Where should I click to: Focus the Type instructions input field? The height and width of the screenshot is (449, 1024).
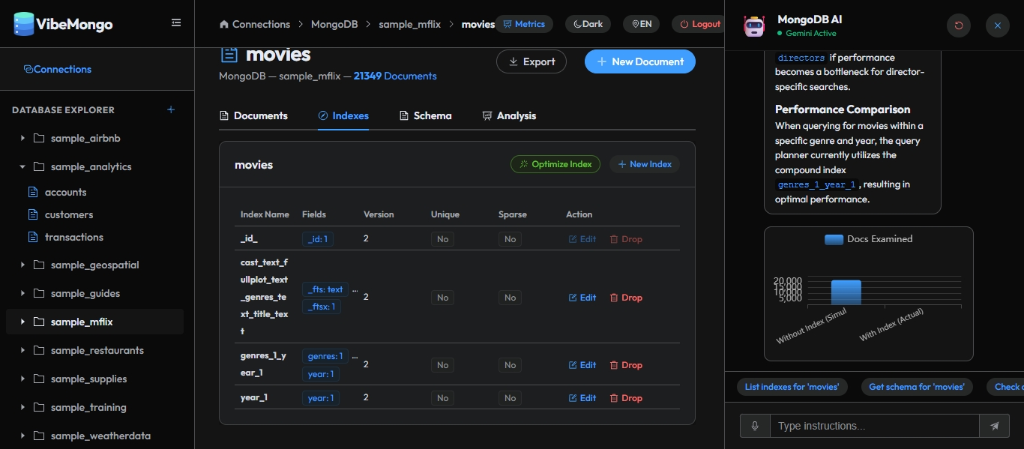[x=875, y=426]
